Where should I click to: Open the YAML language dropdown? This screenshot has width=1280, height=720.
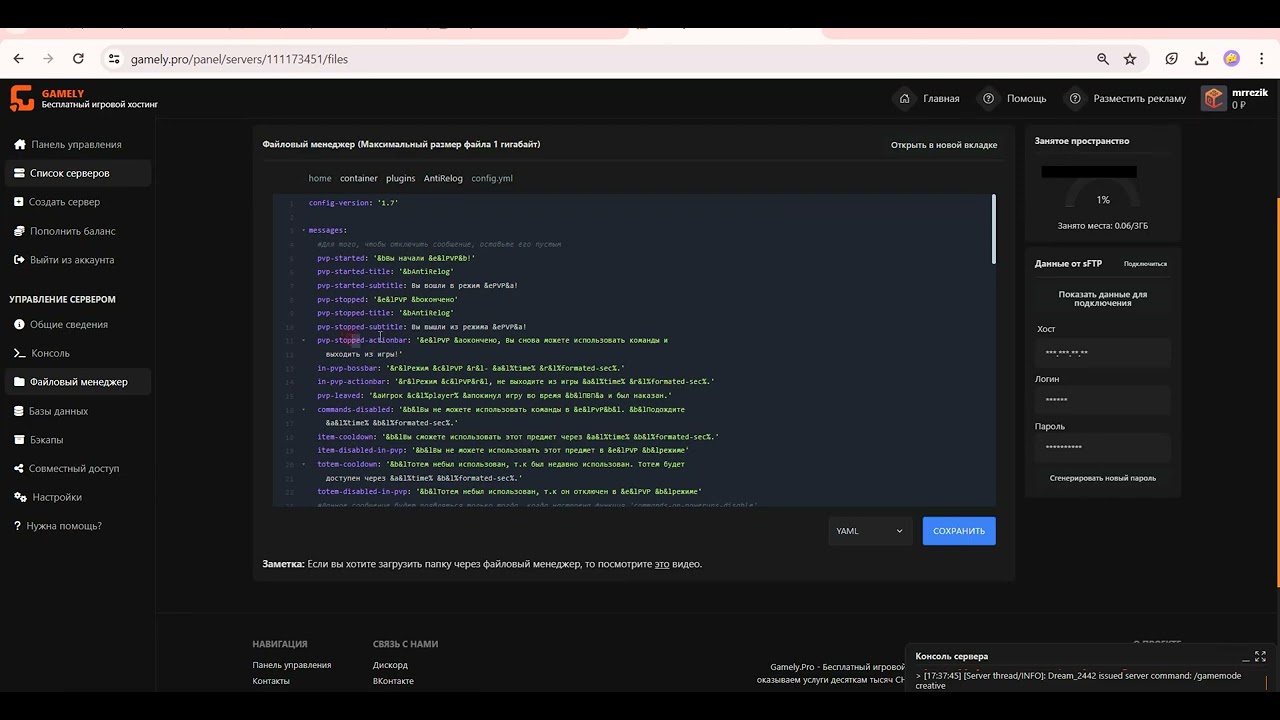point(868,531)
